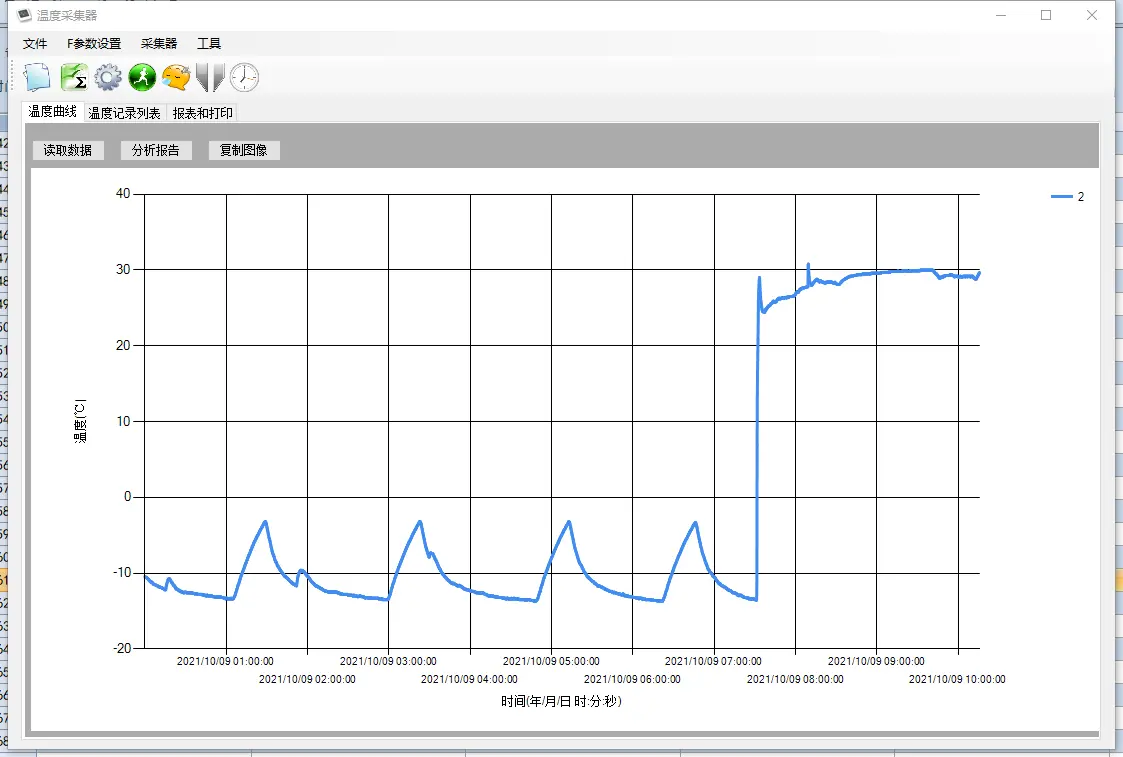The width and height of the screenshot is (1123, 757).
Task: Click the 温度采集器 title bar app icon
Action: (25, 15)
